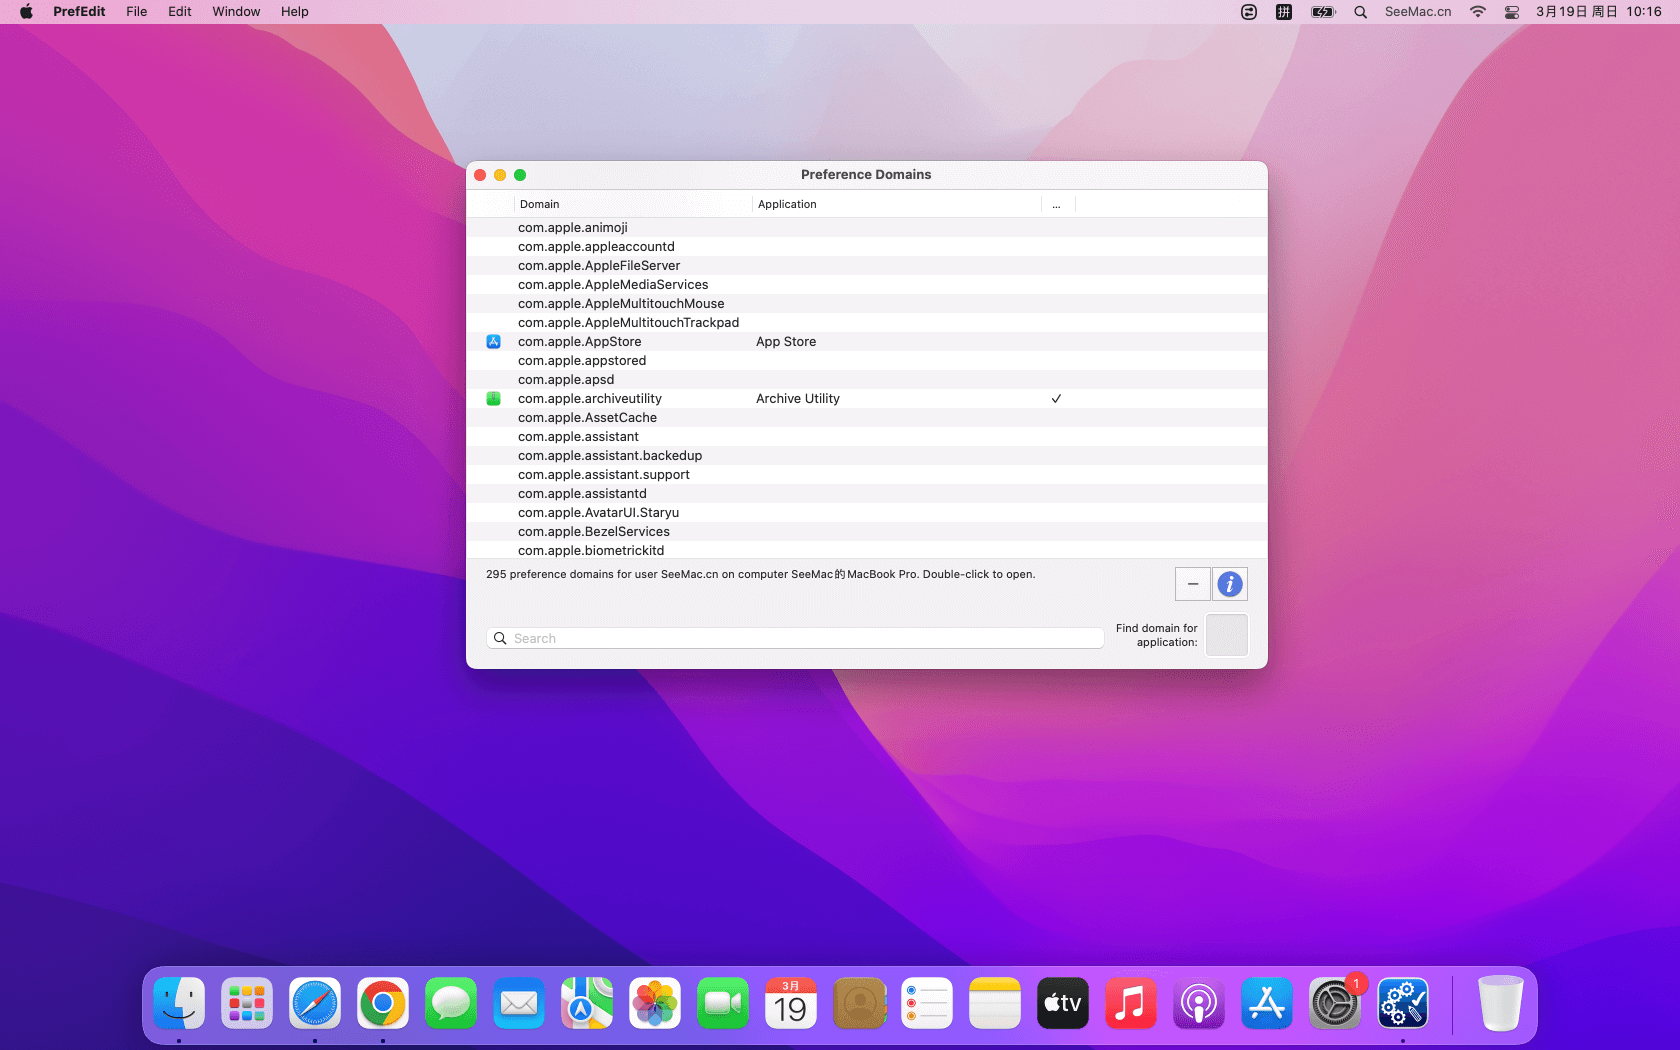
Task: Open Podcasts from the Dock
Action: tap(1199, 1003)
